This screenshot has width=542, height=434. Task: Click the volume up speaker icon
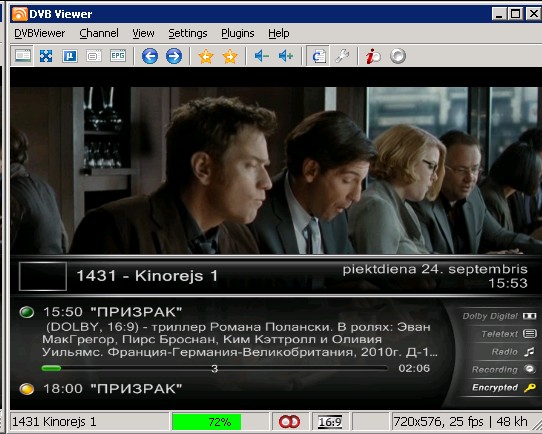tap(286, 56)
